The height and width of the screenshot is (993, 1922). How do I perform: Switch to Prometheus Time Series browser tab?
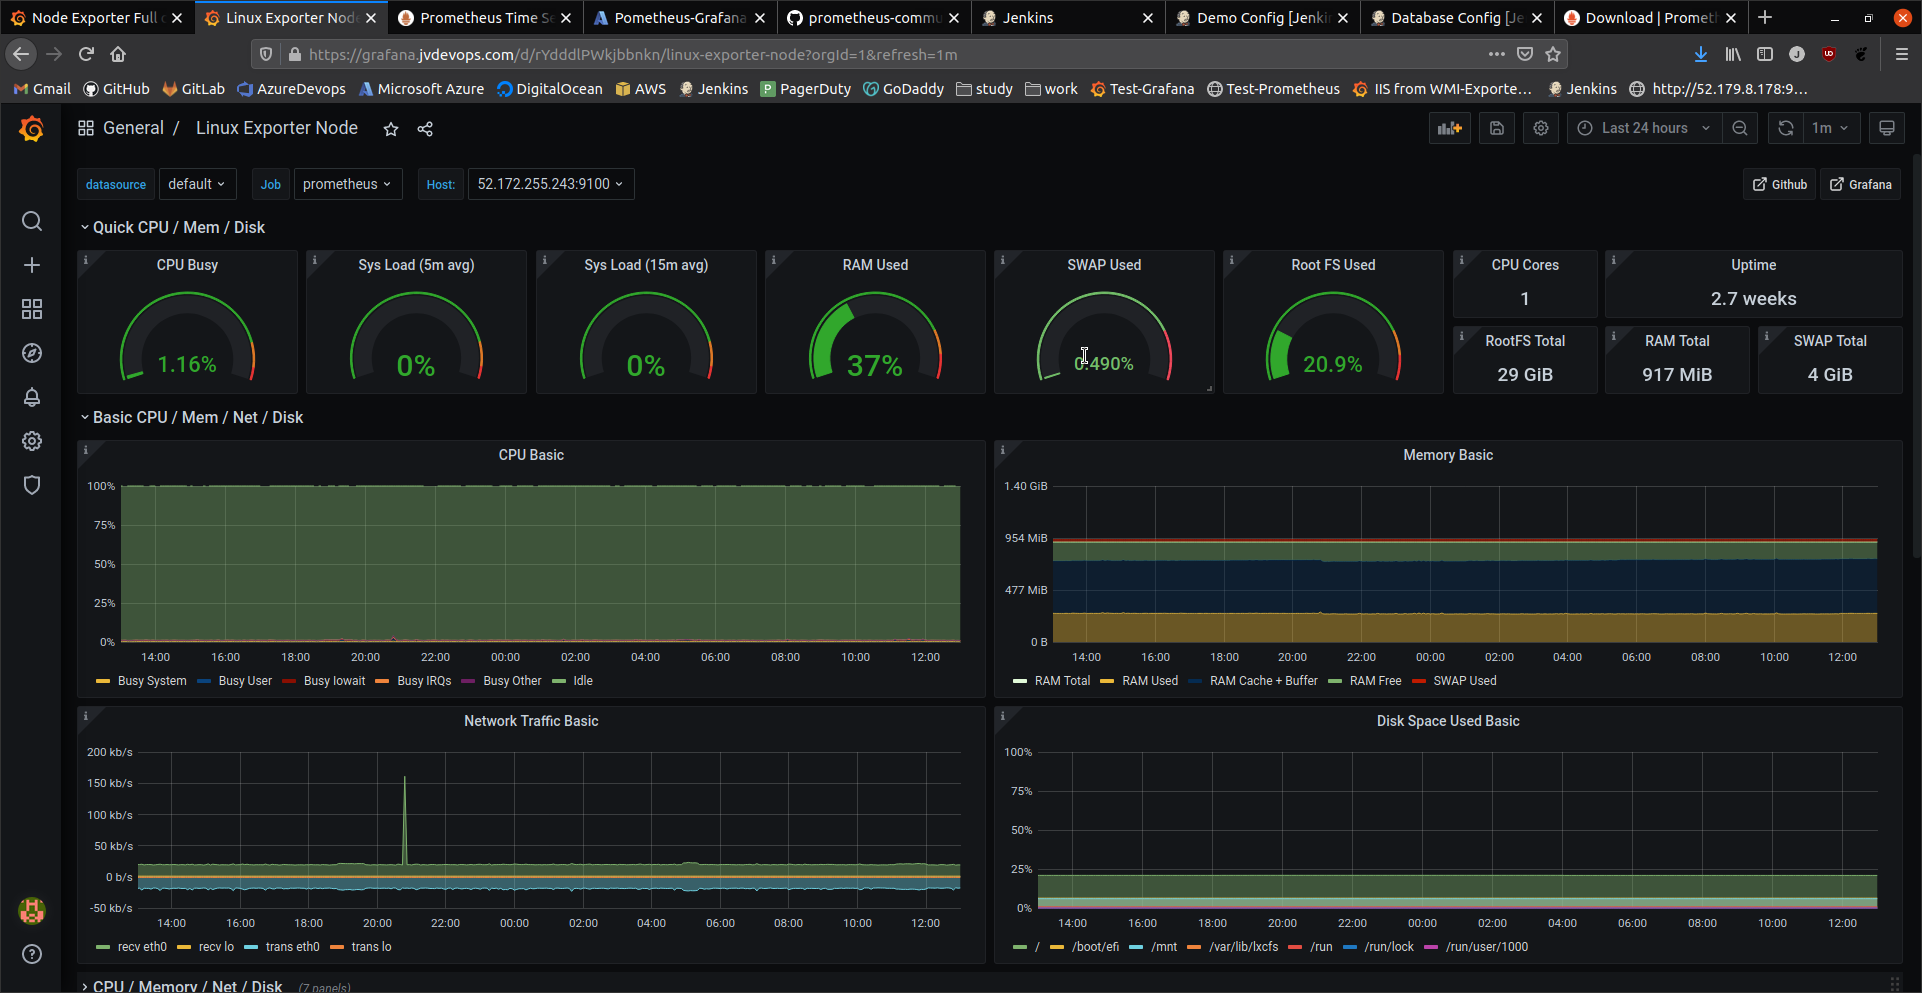point(485,18)
